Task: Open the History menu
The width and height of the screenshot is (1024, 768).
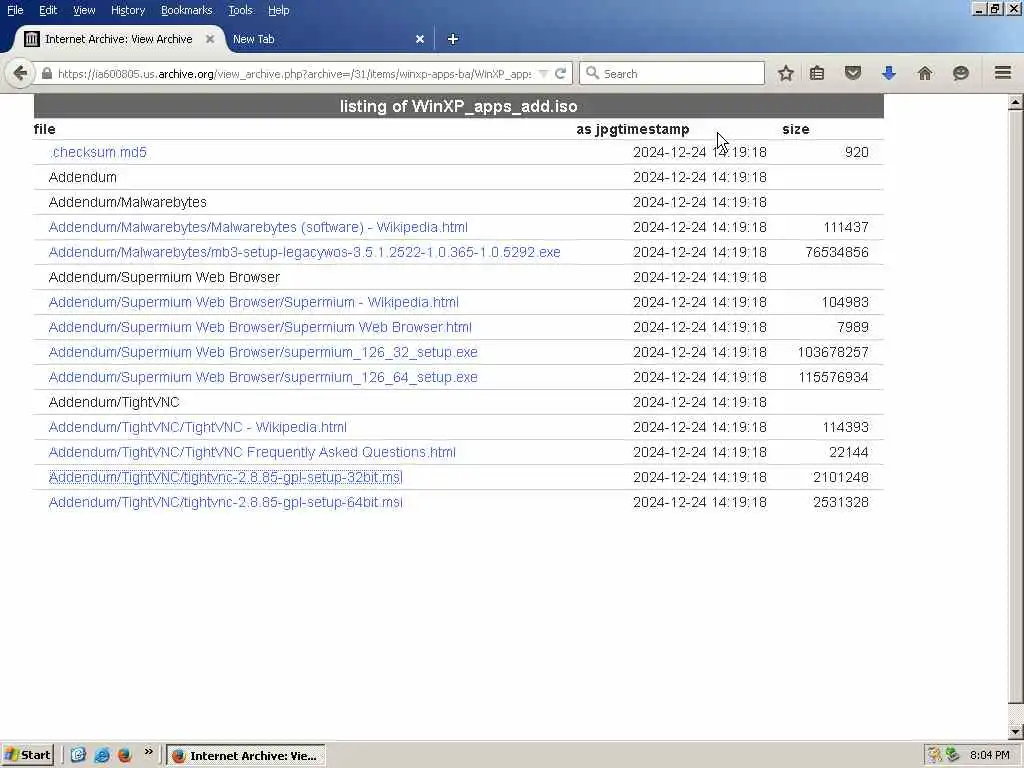Action: tap(127, 10)
